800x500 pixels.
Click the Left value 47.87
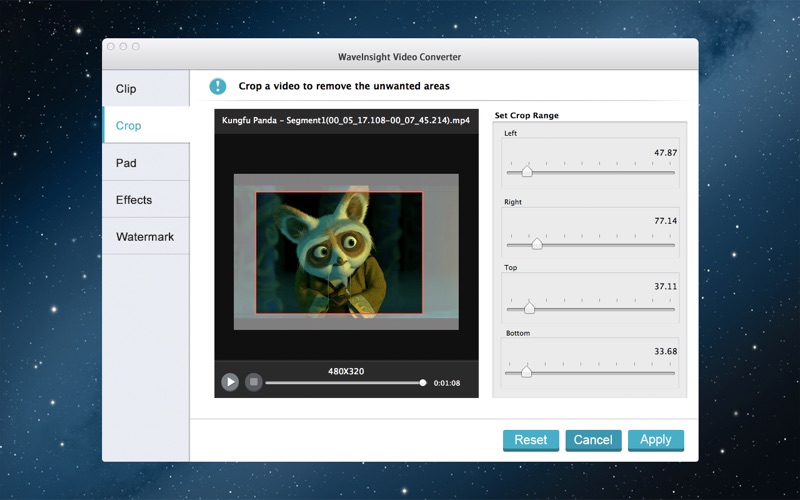(x=666, y=153)
